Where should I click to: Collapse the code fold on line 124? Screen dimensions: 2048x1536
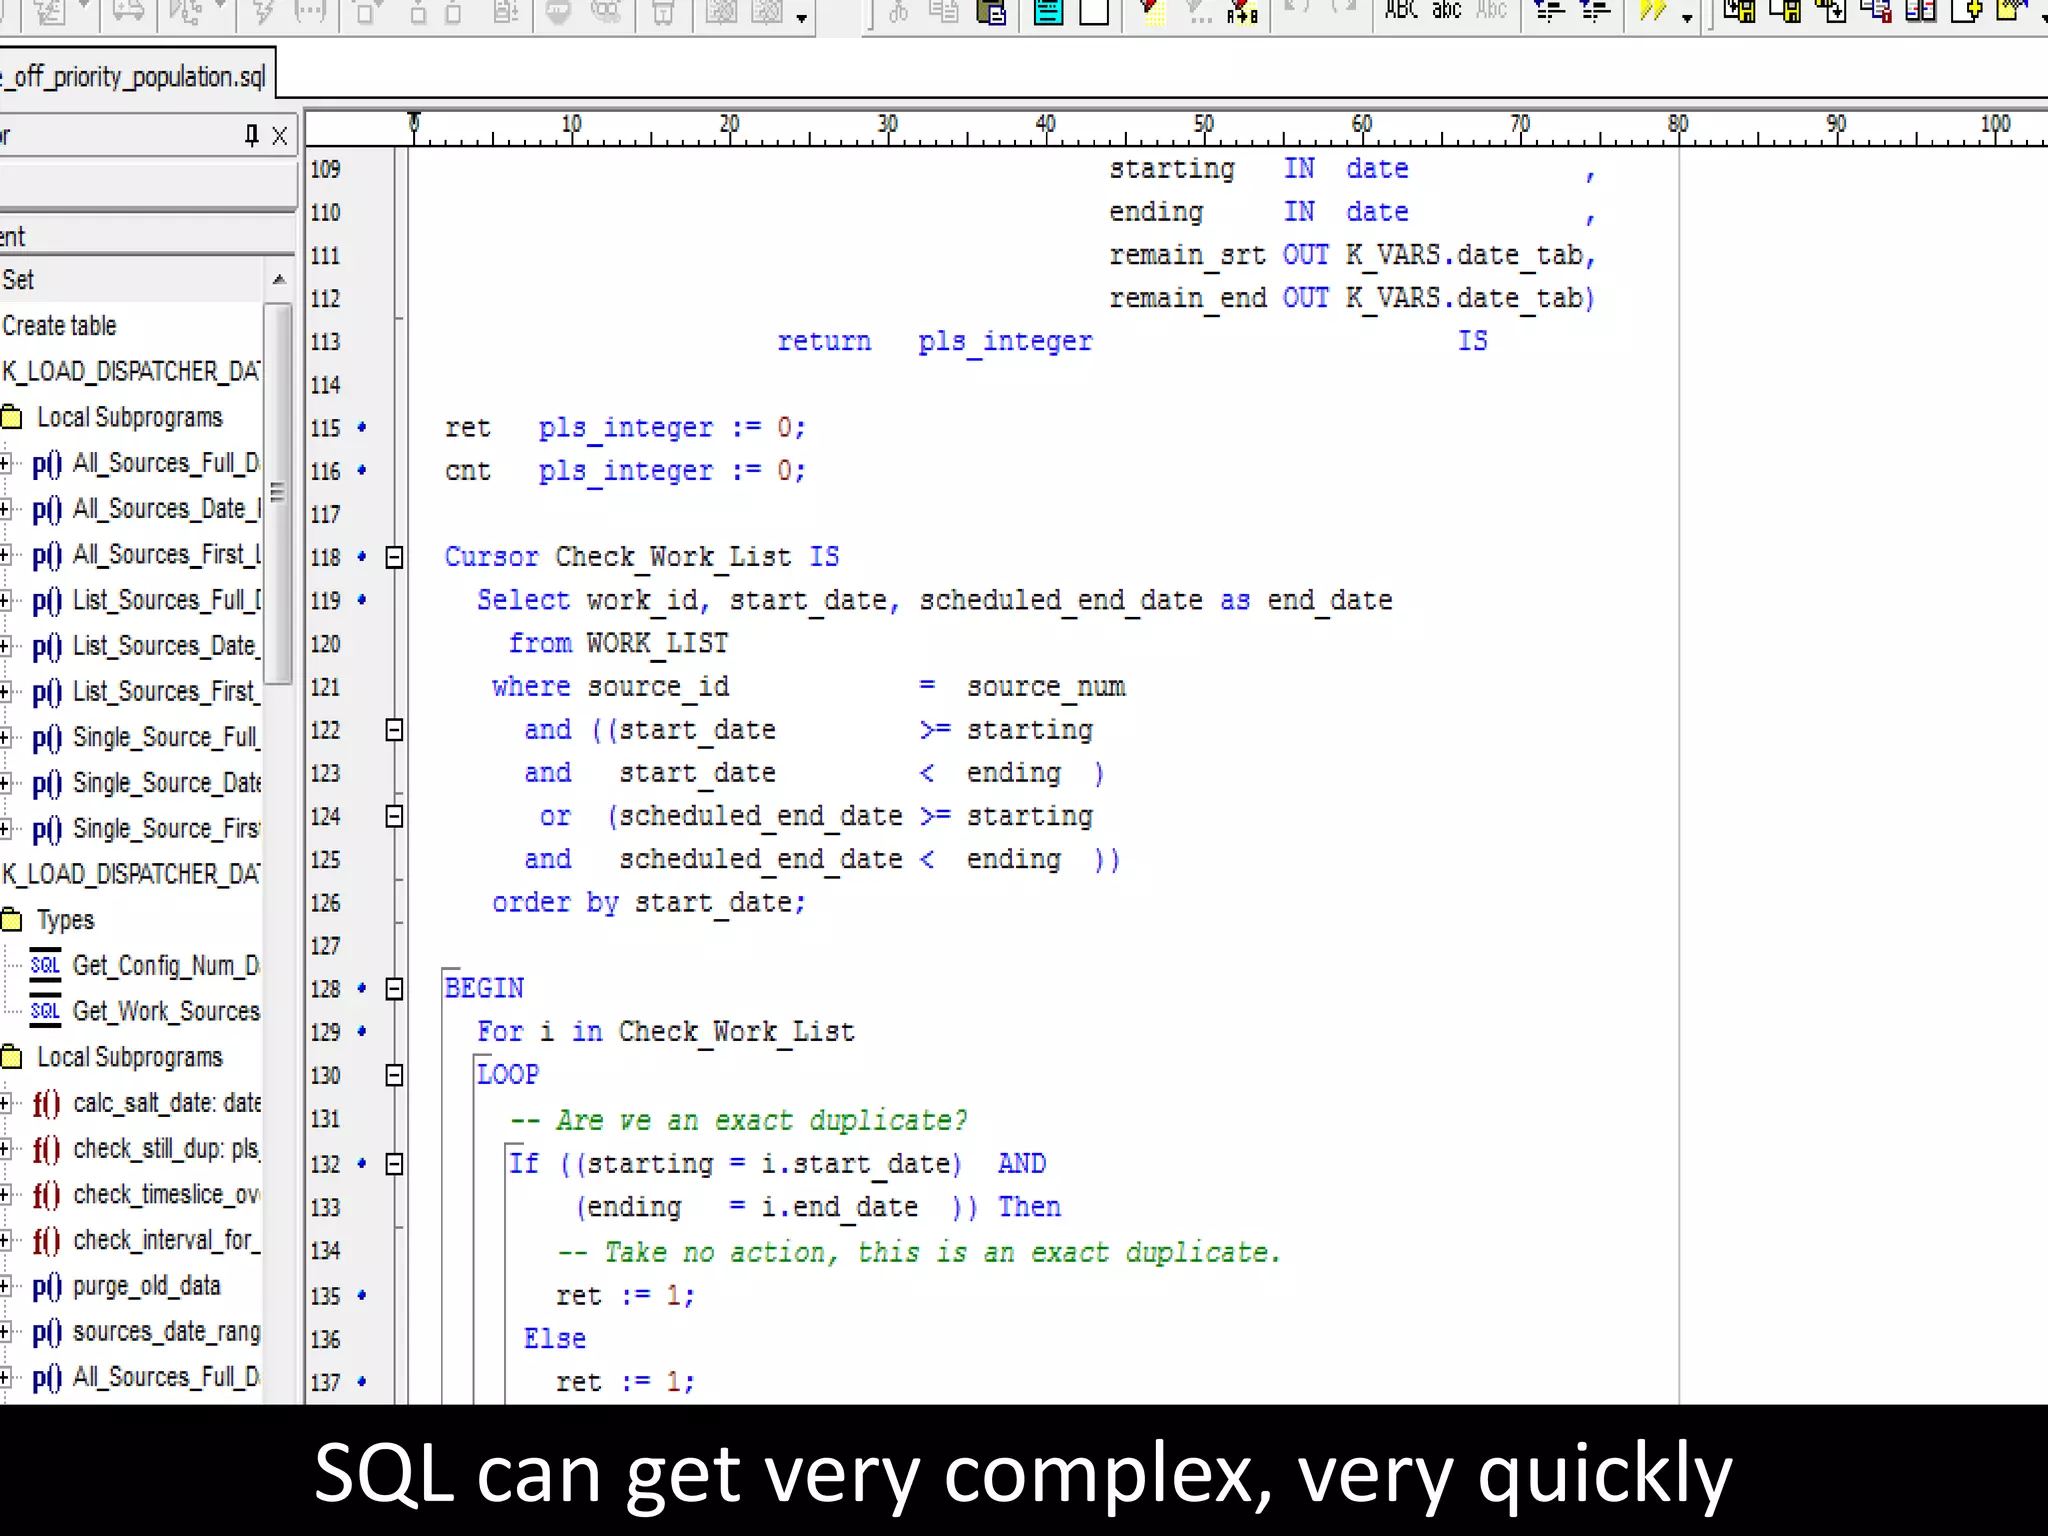point(395,817)
